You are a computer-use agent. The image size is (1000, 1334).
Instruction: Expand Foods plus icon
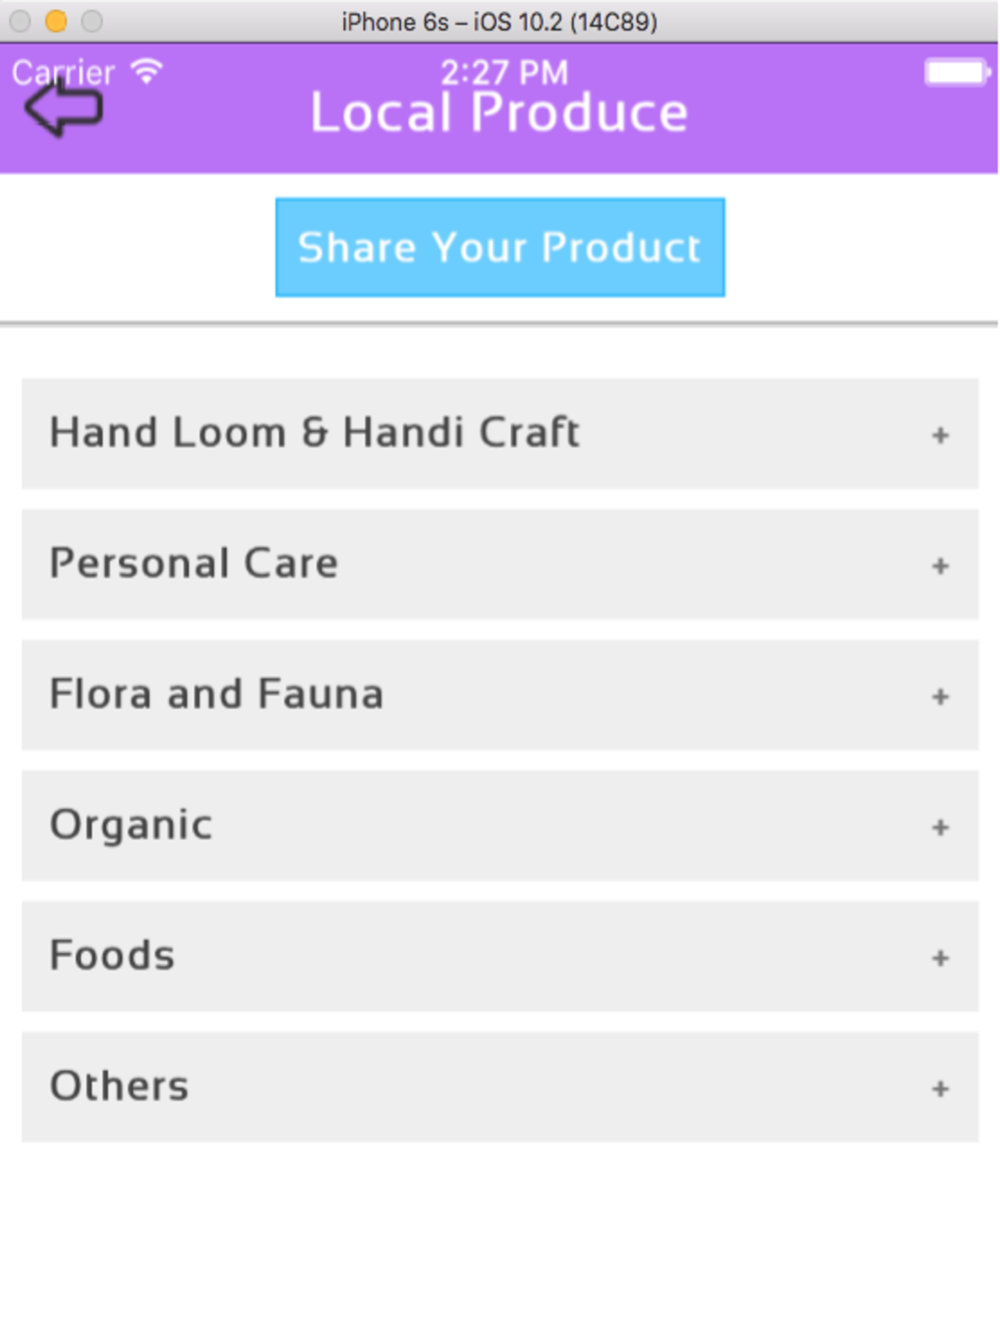[x=940, y=958]
